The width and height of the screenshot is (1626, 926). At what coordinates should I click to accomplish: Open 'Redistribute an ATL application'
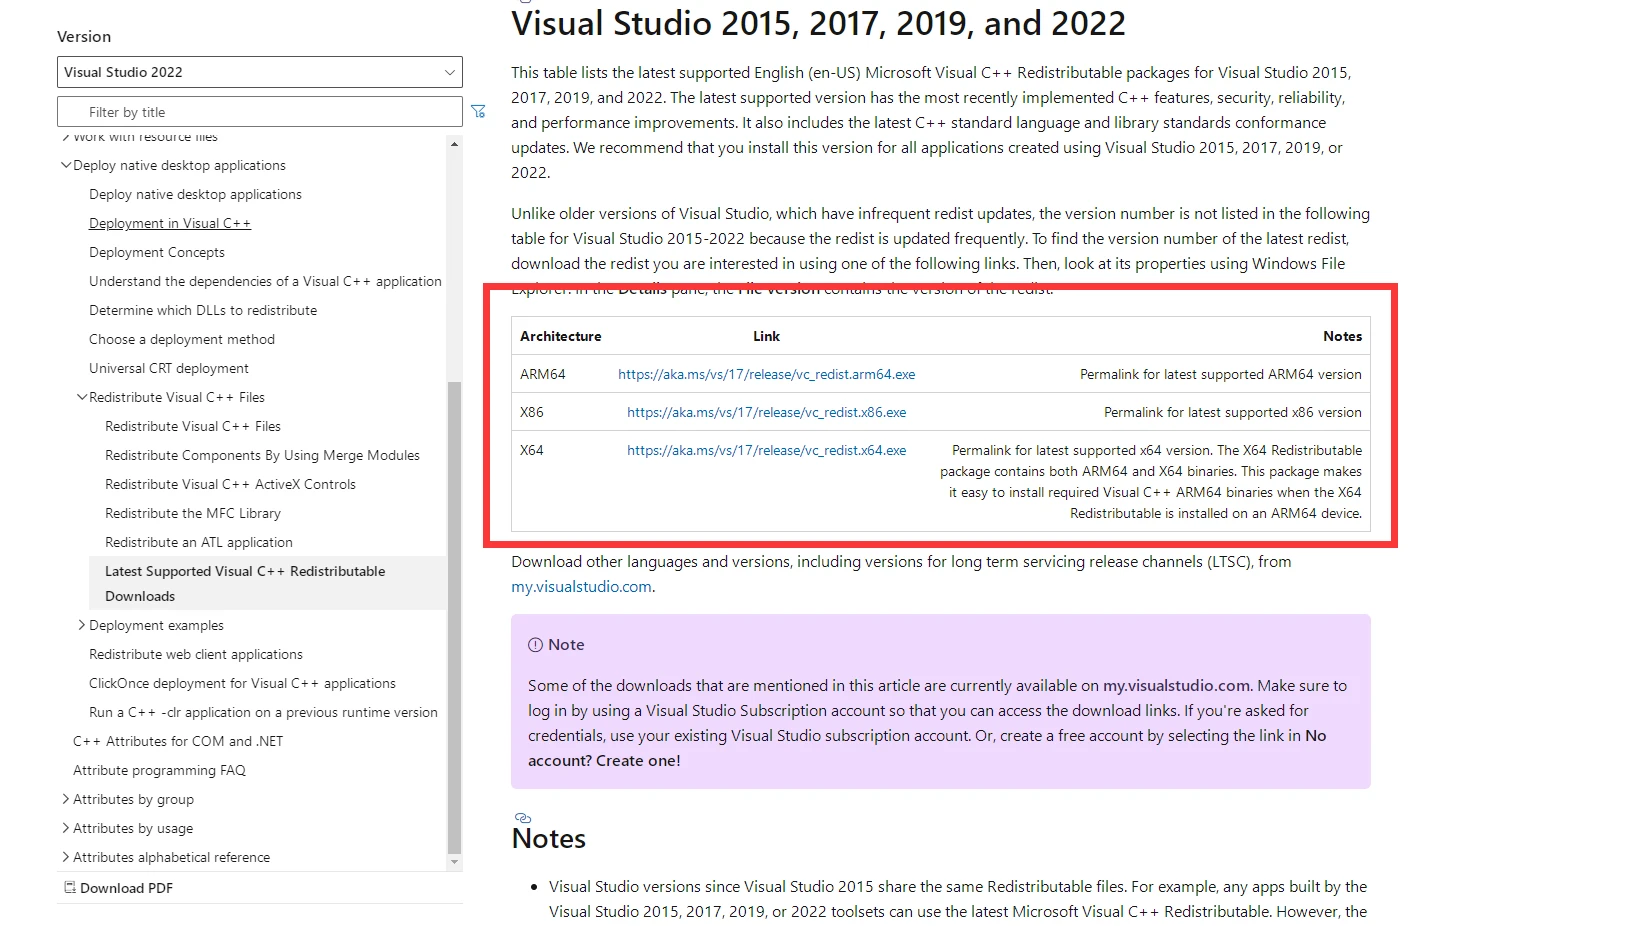(199, 542)
